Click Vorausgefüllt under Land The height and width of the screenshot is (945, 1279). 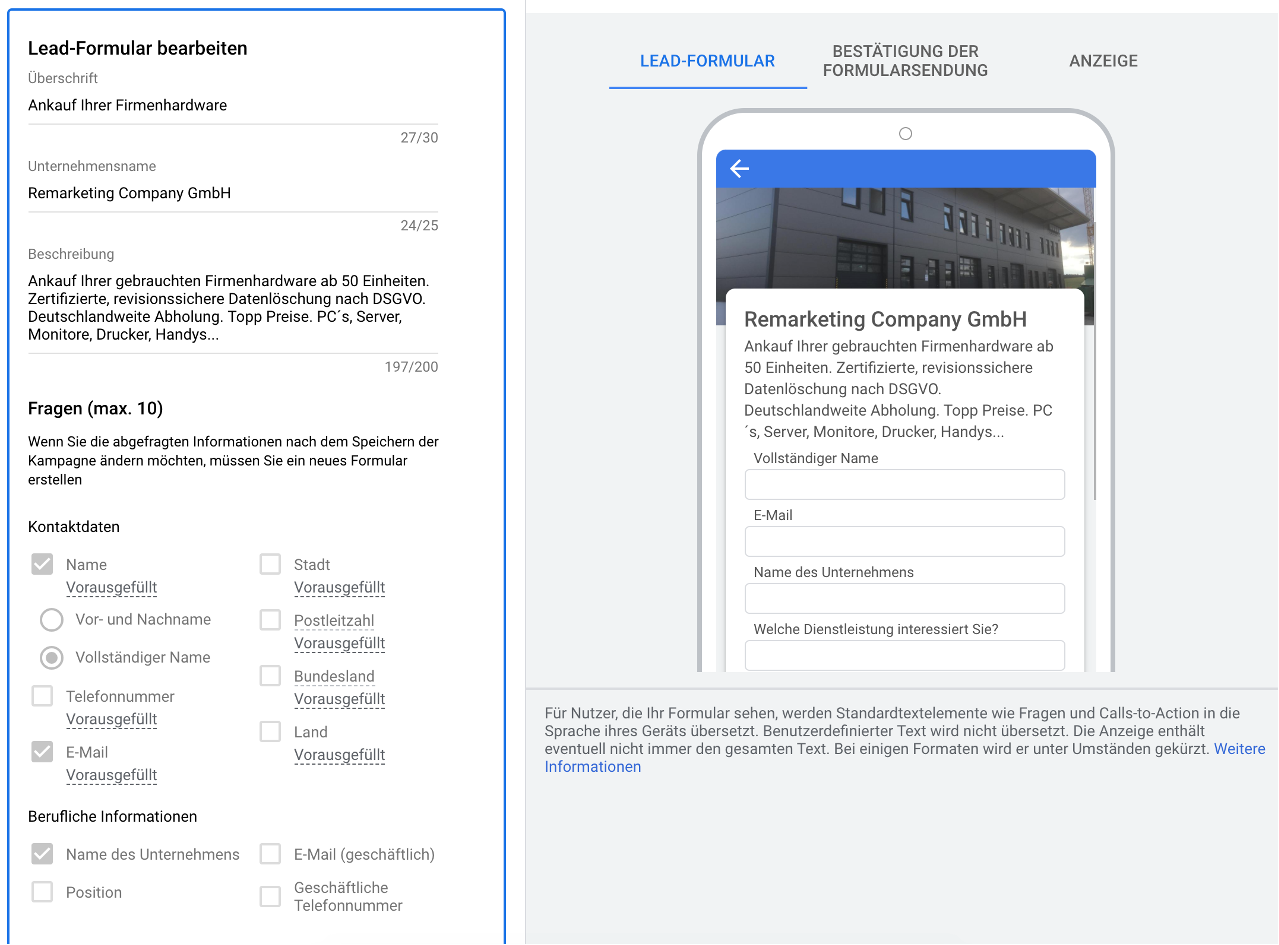(x=339, y=756)
